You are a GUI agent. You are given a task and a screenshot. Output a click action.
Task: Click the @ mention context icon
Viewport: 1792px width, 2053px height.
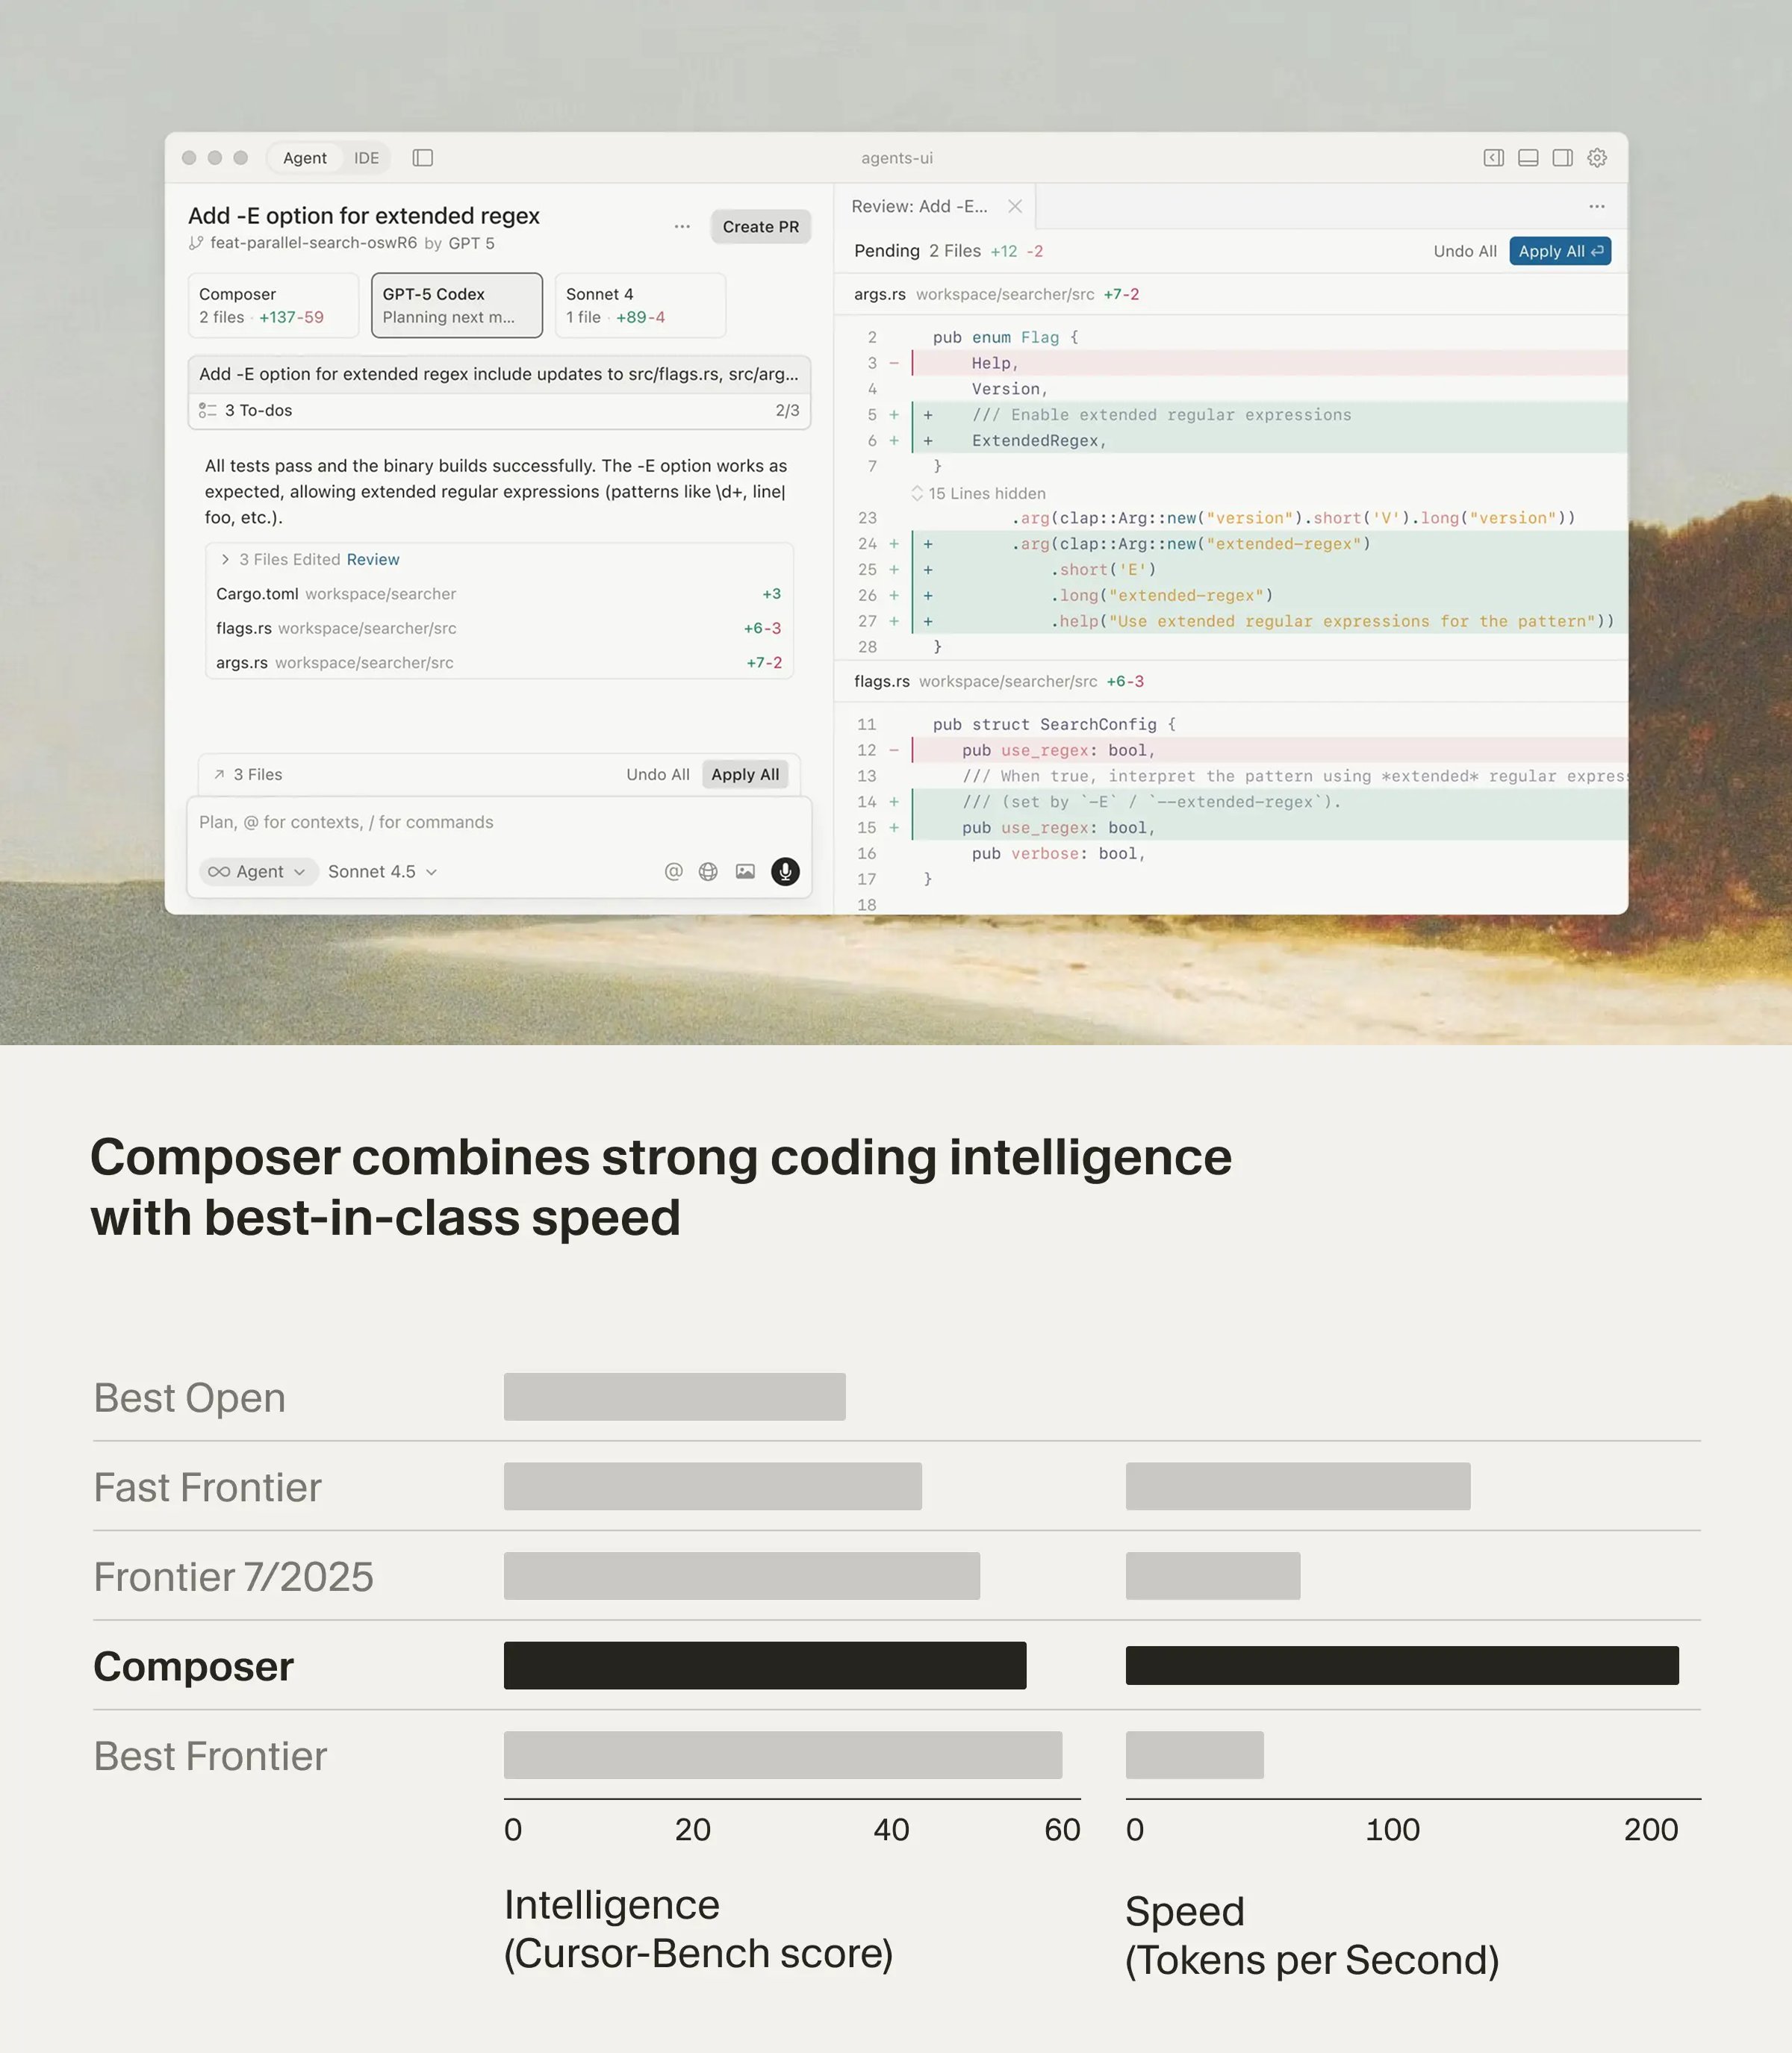pos(673,871)
